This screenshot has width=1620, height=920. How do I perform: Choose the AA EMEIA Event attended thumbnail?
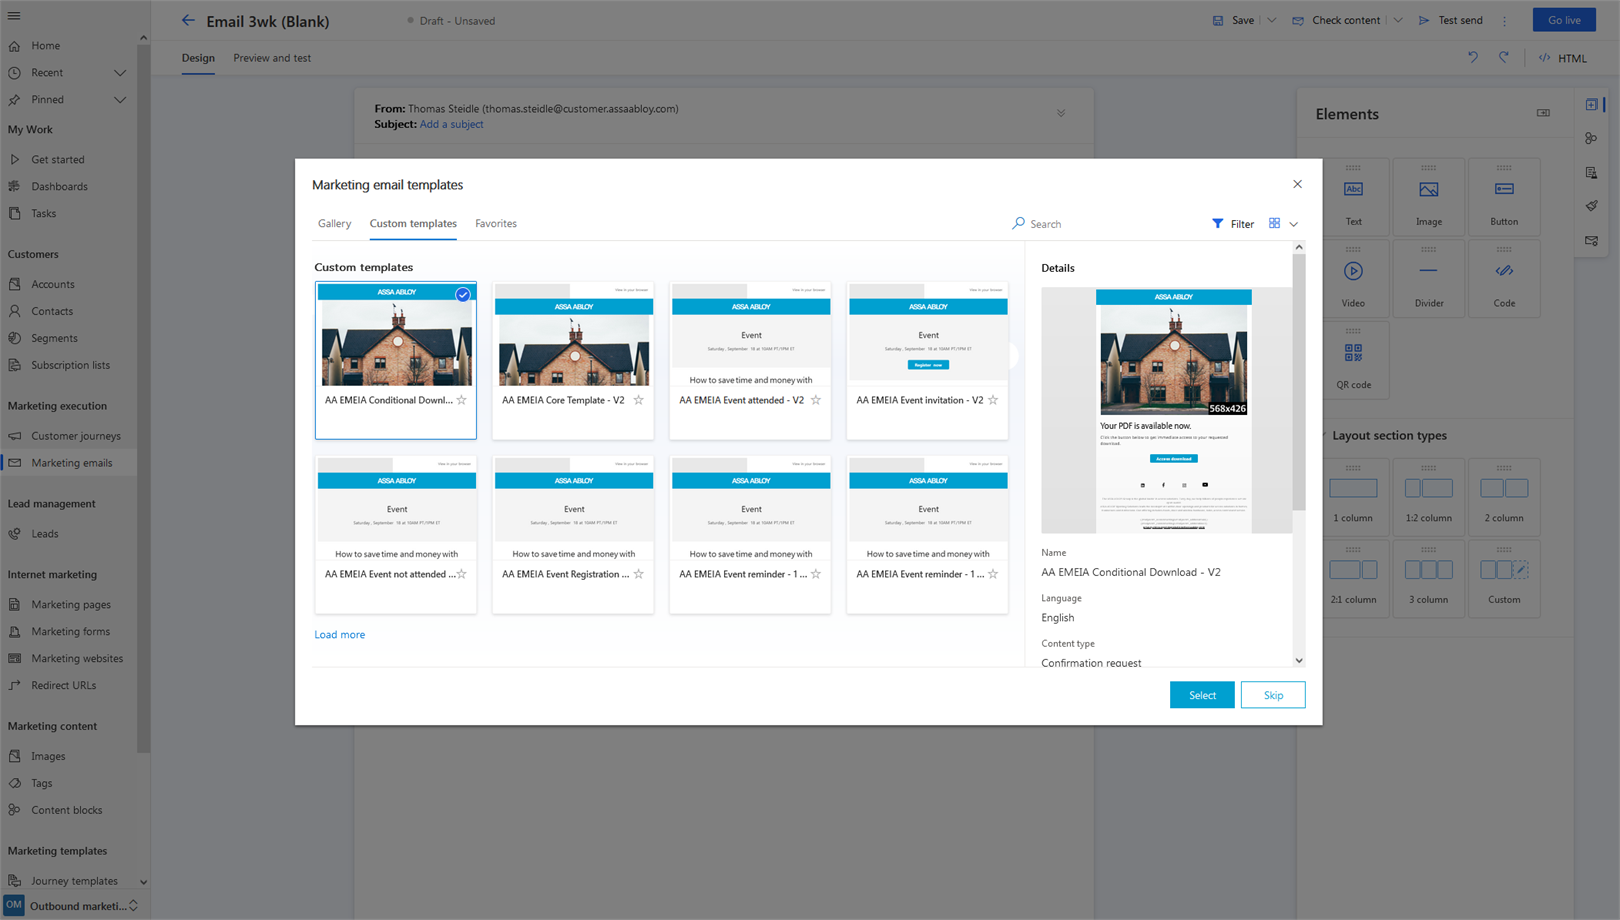coord(750,340)
